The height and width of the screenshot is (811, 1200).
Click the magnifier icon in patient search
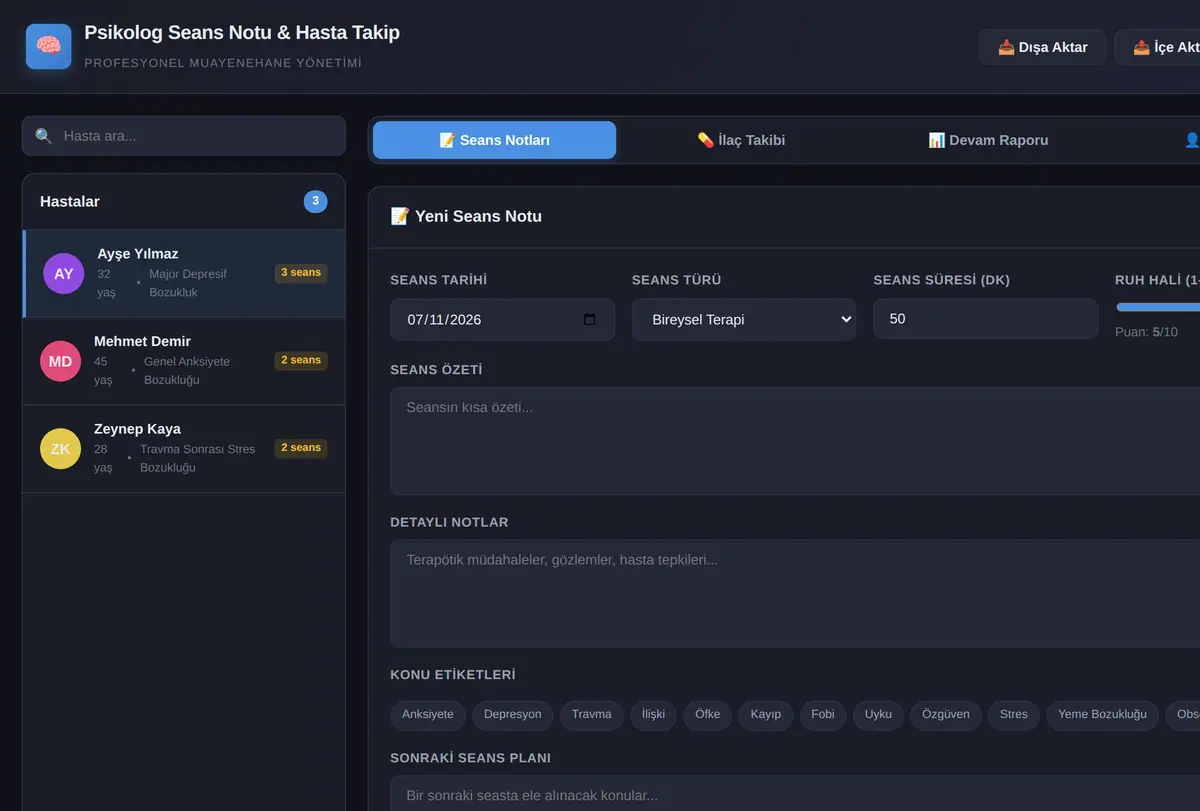[x=43, y=136]
